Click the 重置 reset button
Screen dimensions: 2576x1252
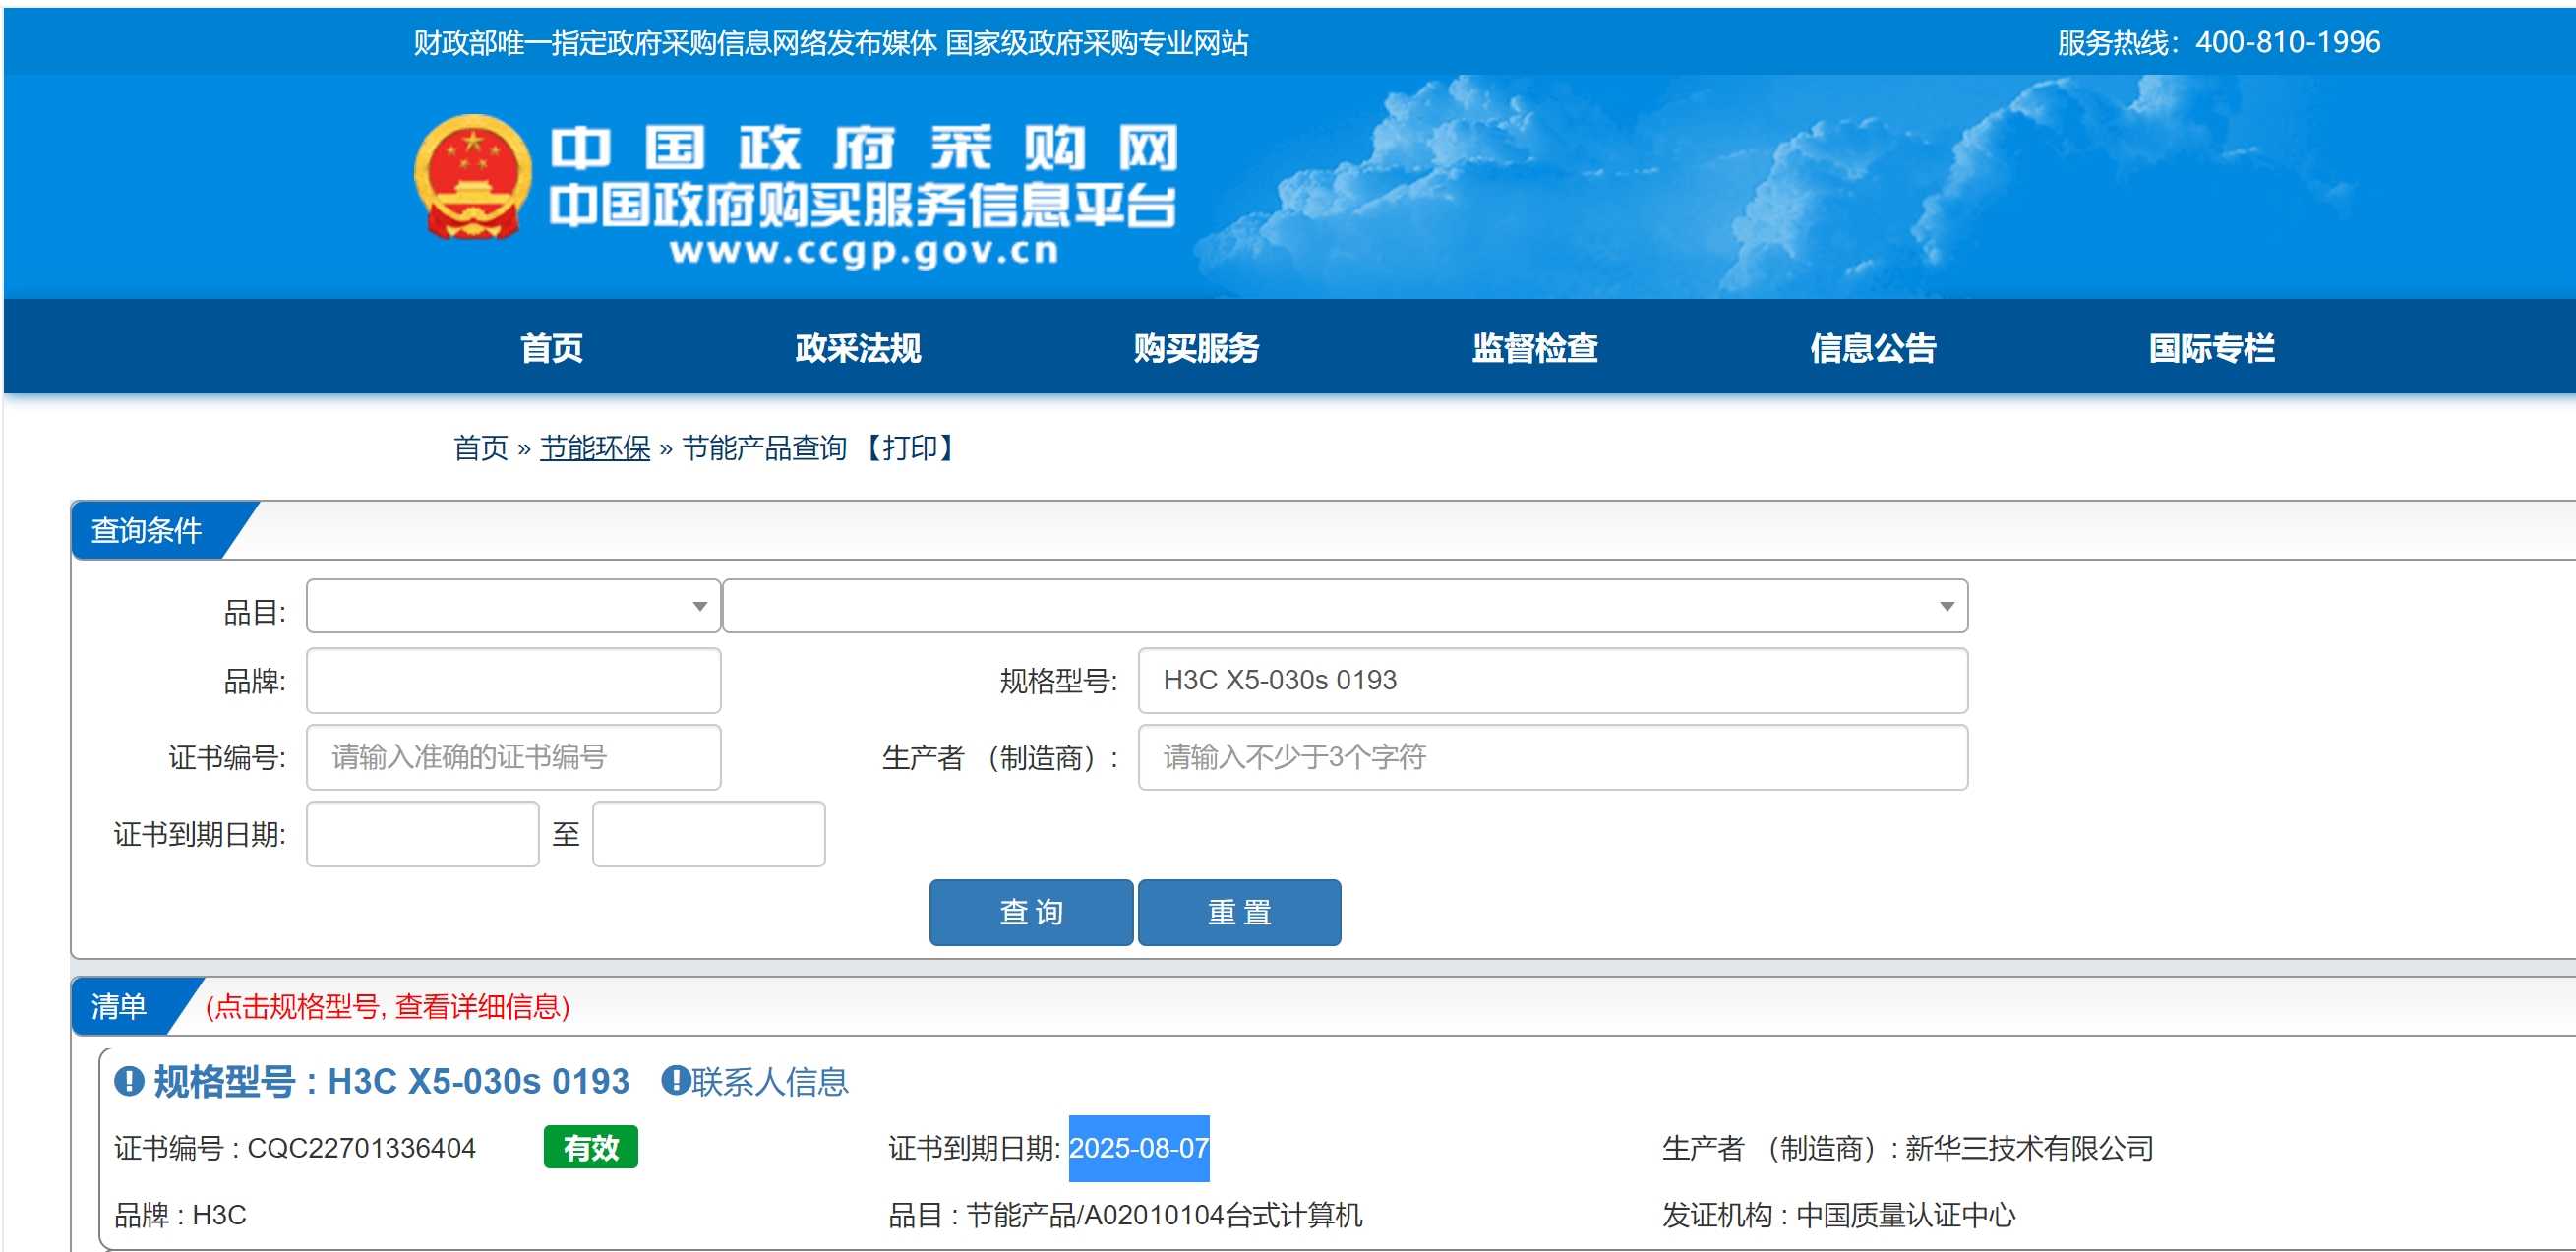1239,912
